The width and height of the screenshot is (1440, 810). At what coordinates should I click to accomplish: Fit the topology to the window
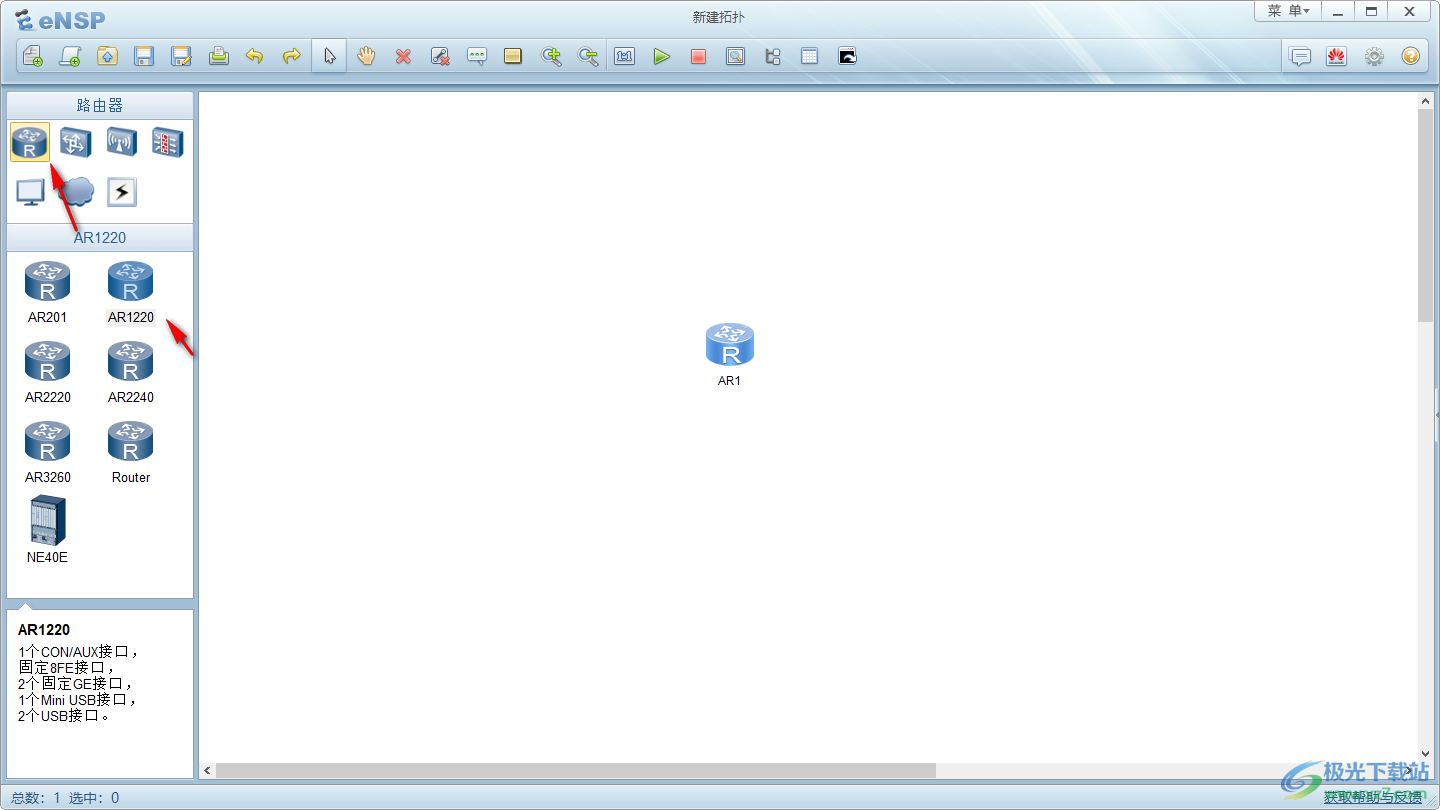(x=625, y=57)
